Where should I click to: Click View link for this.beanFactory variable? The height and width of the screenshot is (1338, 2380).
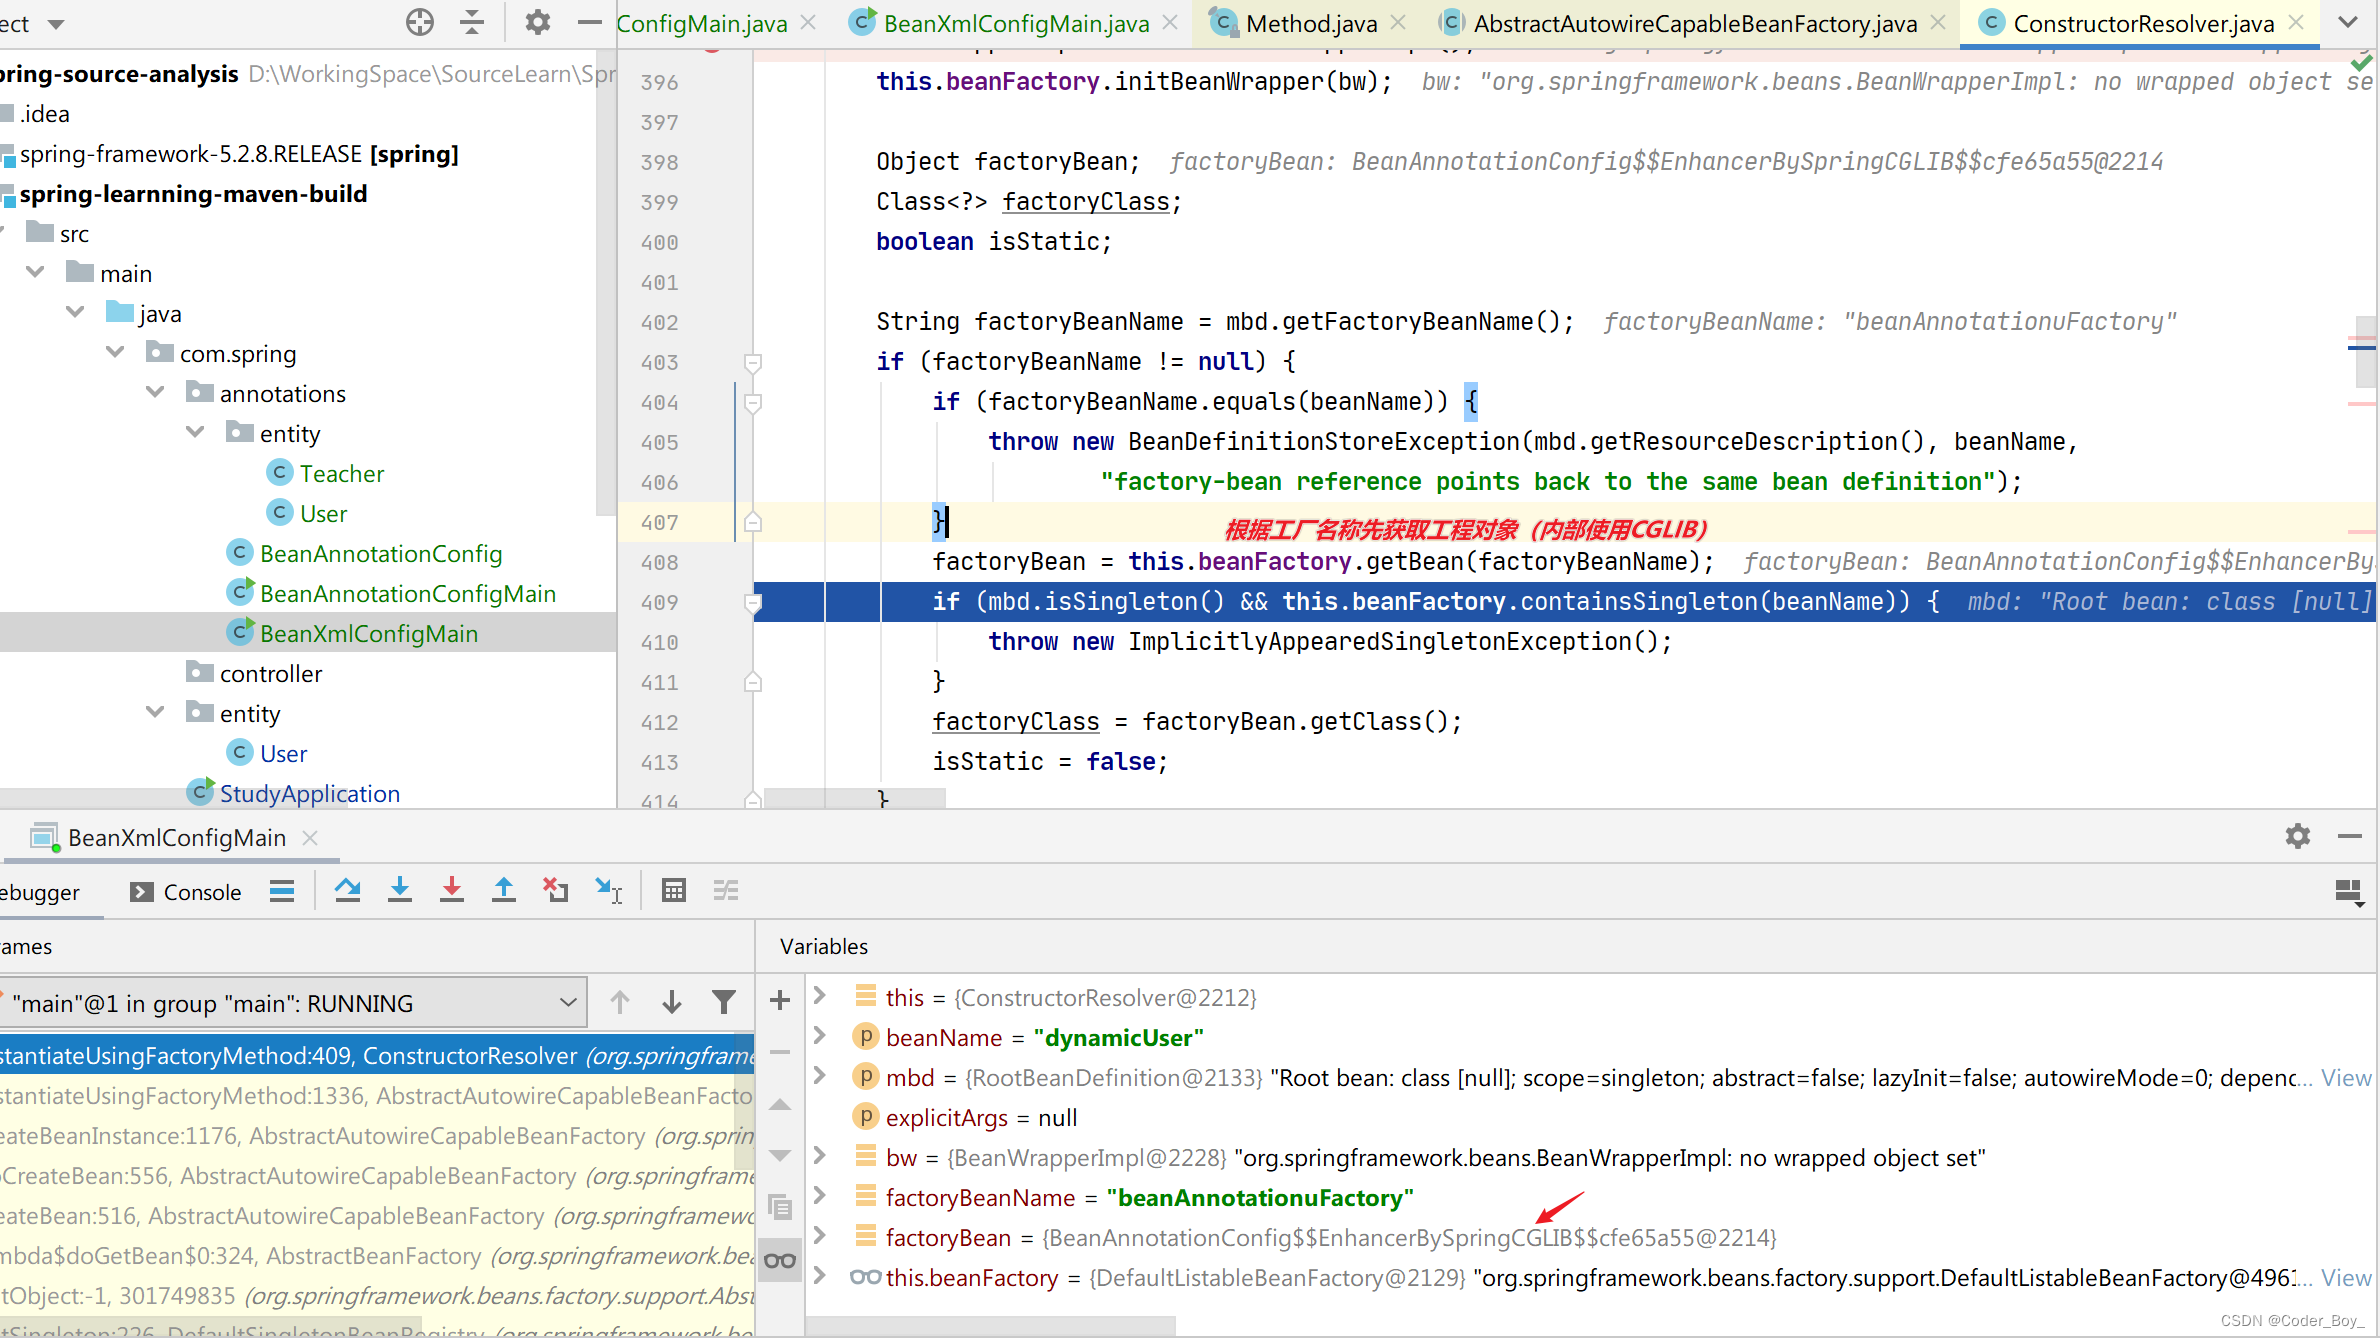[2346, 1278]
